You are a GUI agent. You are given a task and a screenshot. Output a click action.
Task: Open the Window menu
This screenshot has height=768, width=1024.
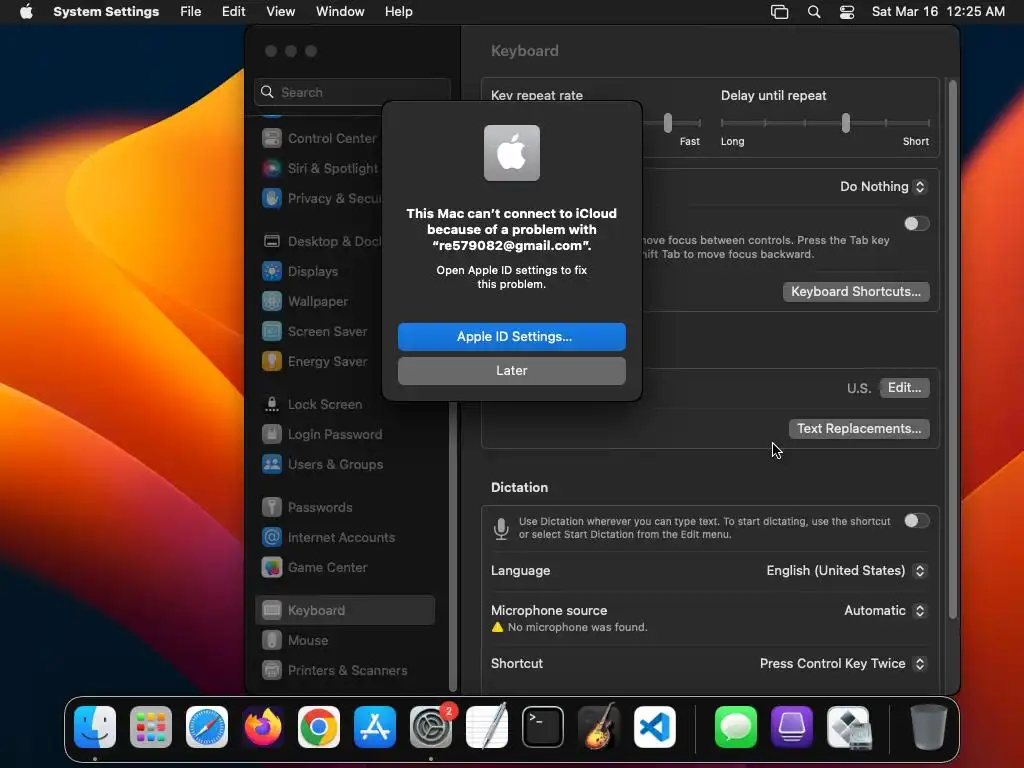340,12
